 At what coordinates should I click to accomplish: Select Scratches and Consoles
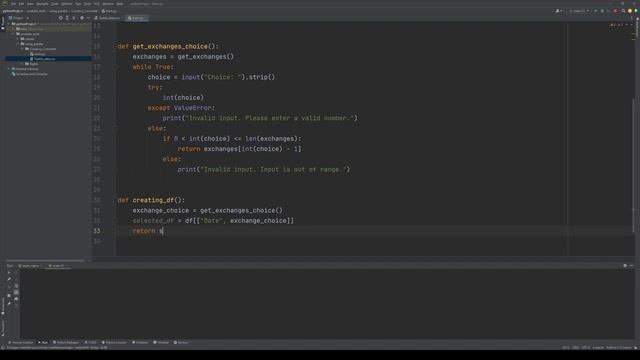29,74
